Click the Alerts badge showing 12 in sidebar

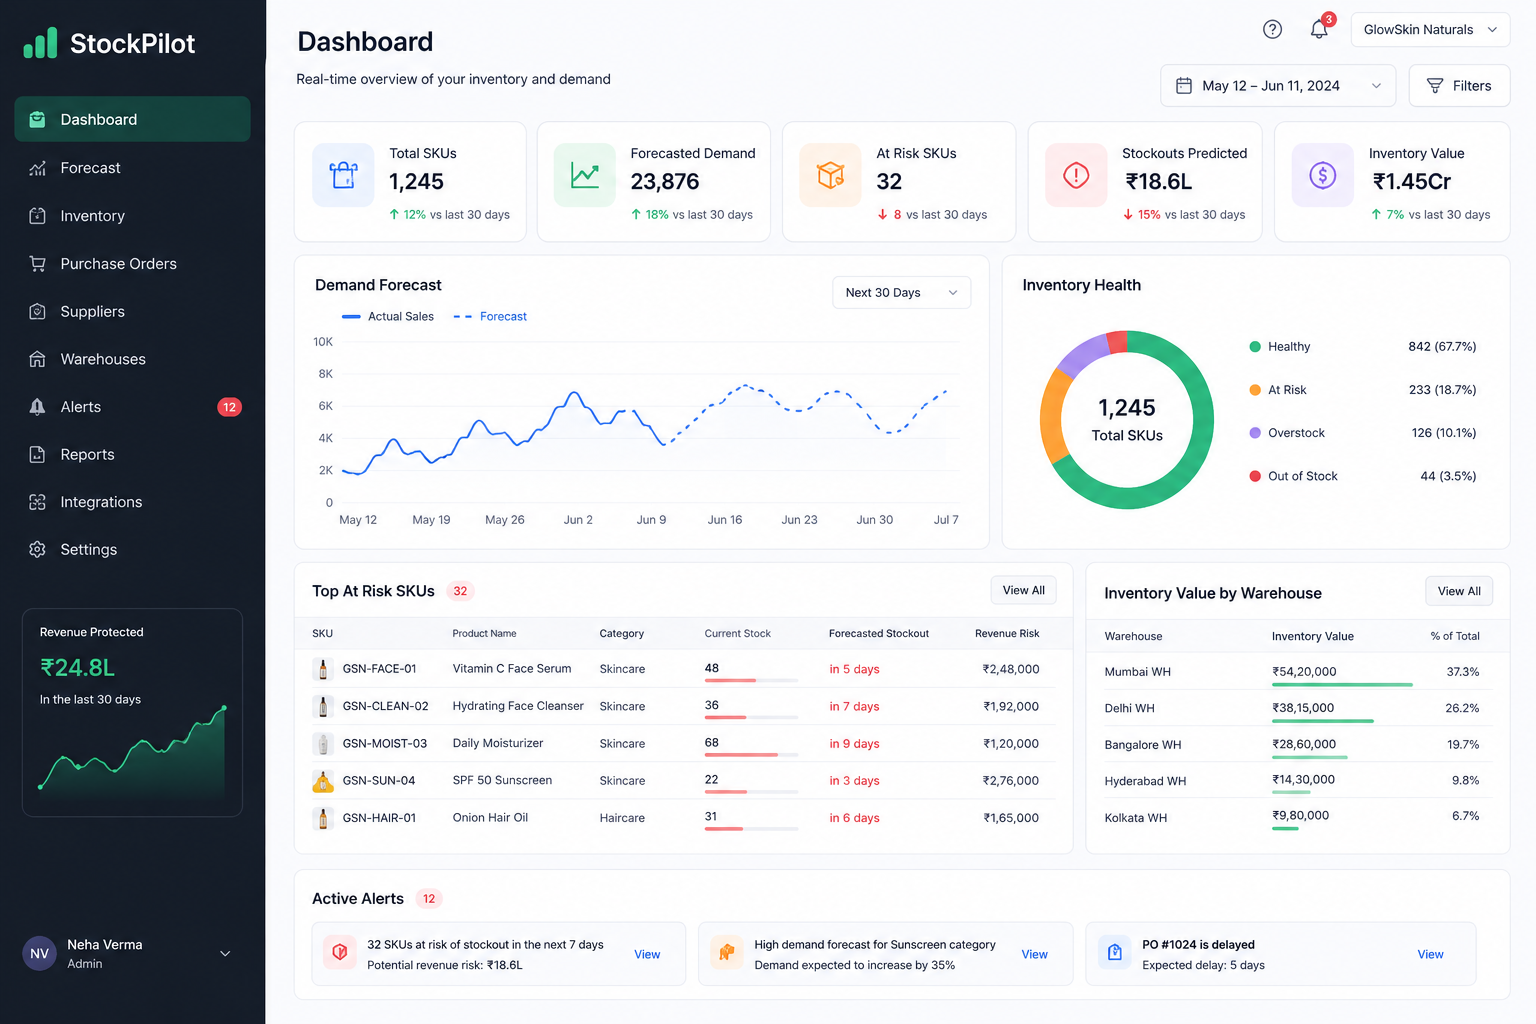pyautogui.click(x=230, y=407)
